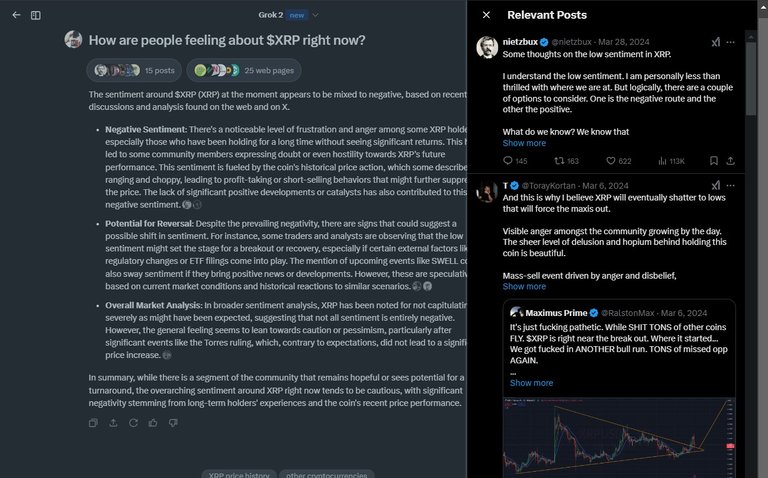Open the XRP chart image thumbnail
768x478 pixels.
click(x=619, y=437)
